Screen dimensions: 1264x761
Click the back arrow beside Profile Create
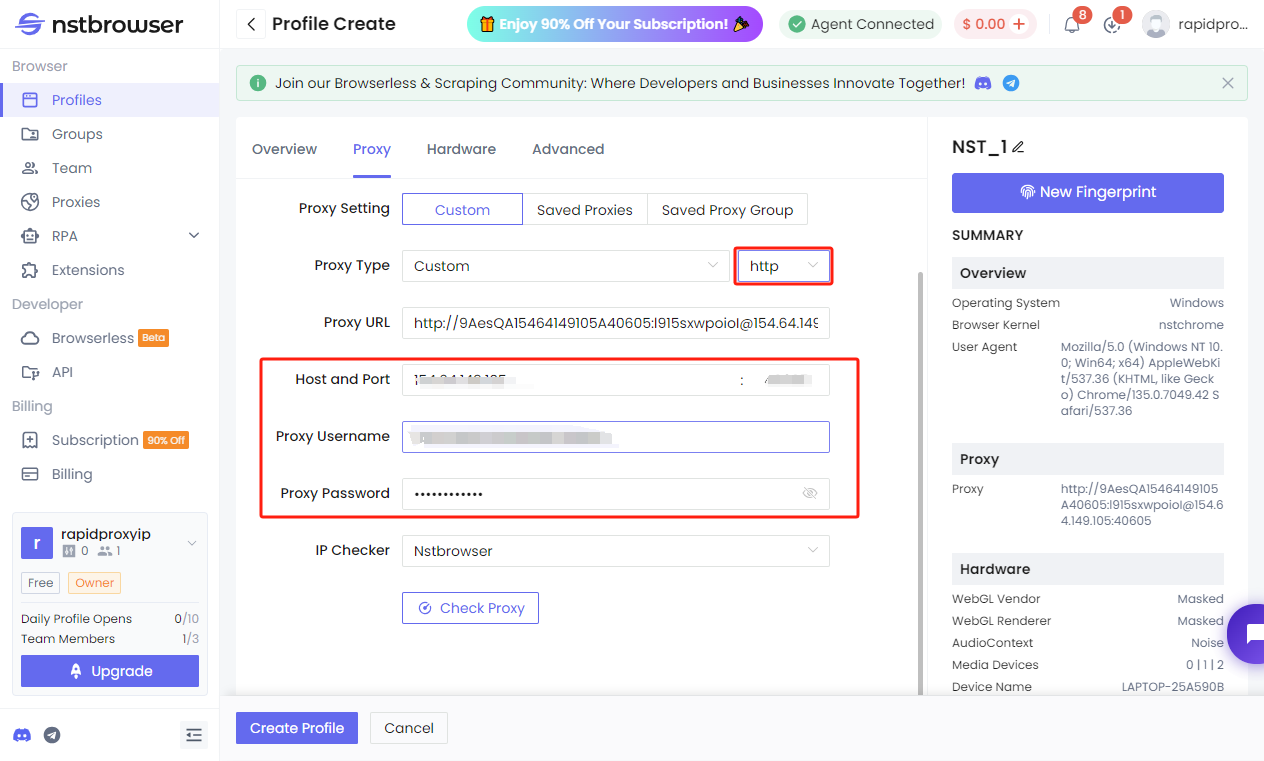click(251, 24)
